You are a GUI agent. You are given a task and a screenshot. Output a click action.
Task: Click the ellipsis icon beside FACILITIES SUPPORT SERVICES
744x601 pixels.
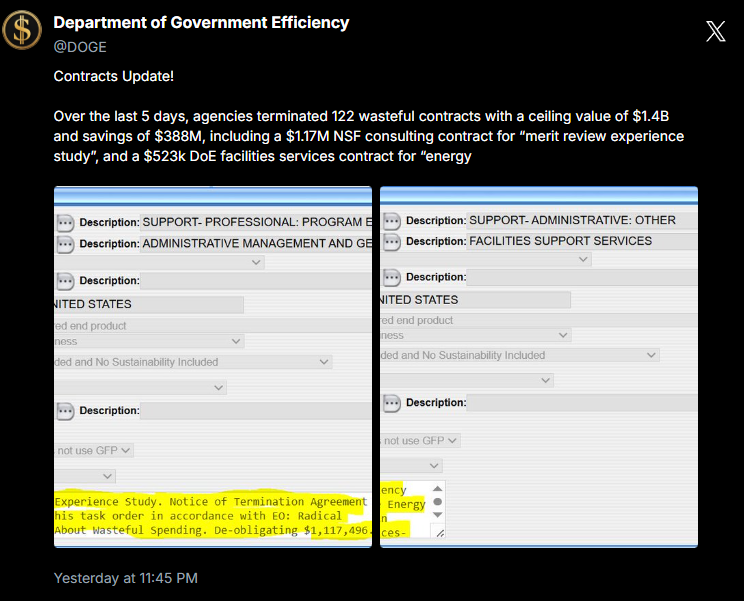pos(391,241)
